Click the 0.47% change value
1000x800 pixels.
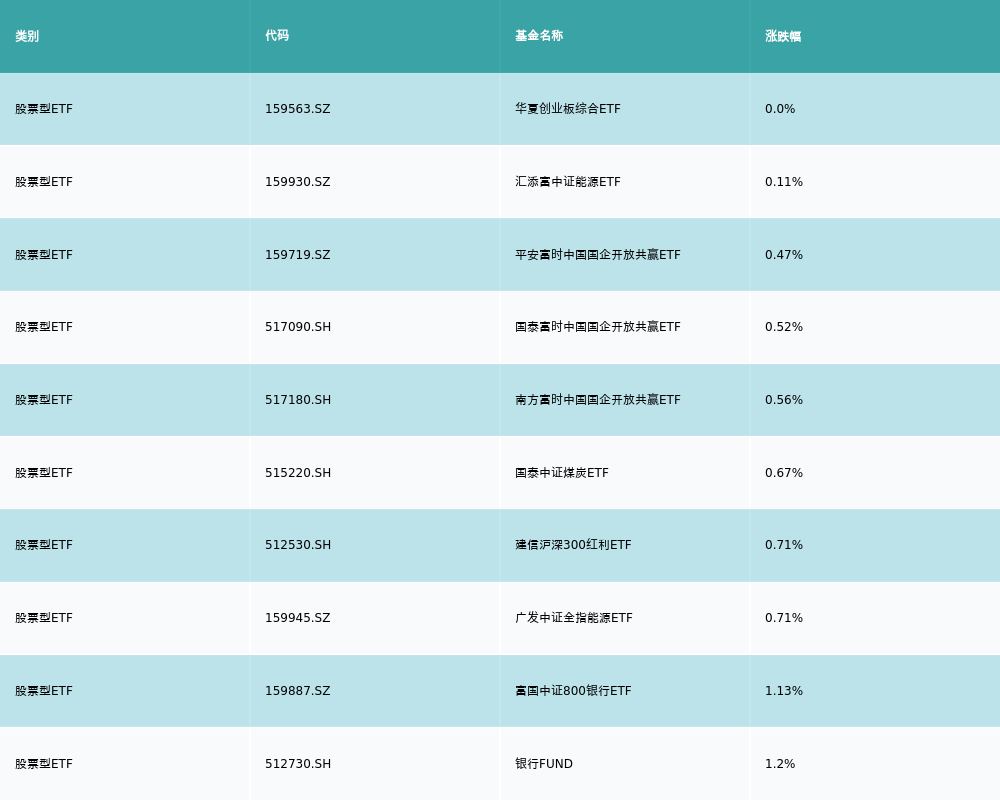784,255
